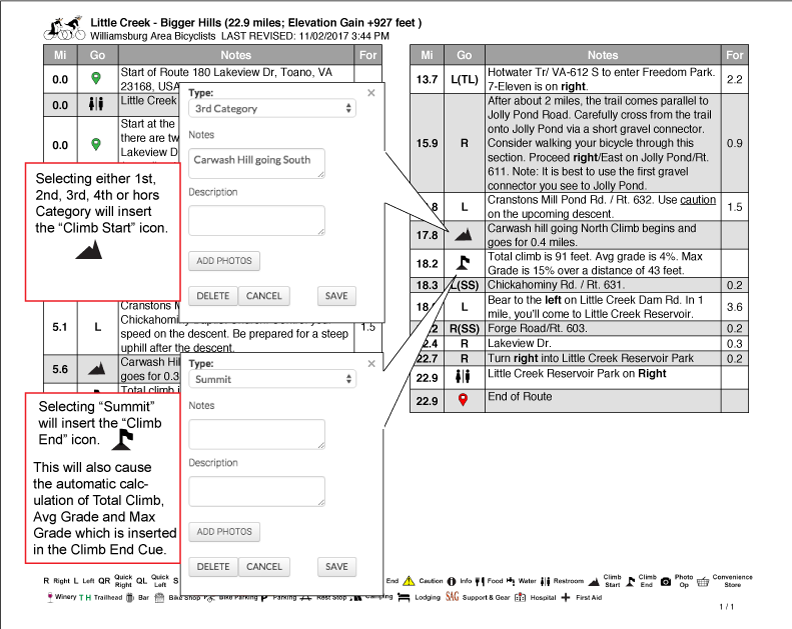Click the Notes field containing Carwash Hill going South
The width and height of the screenshot is (792, 629).
click(x=257, y=163)
